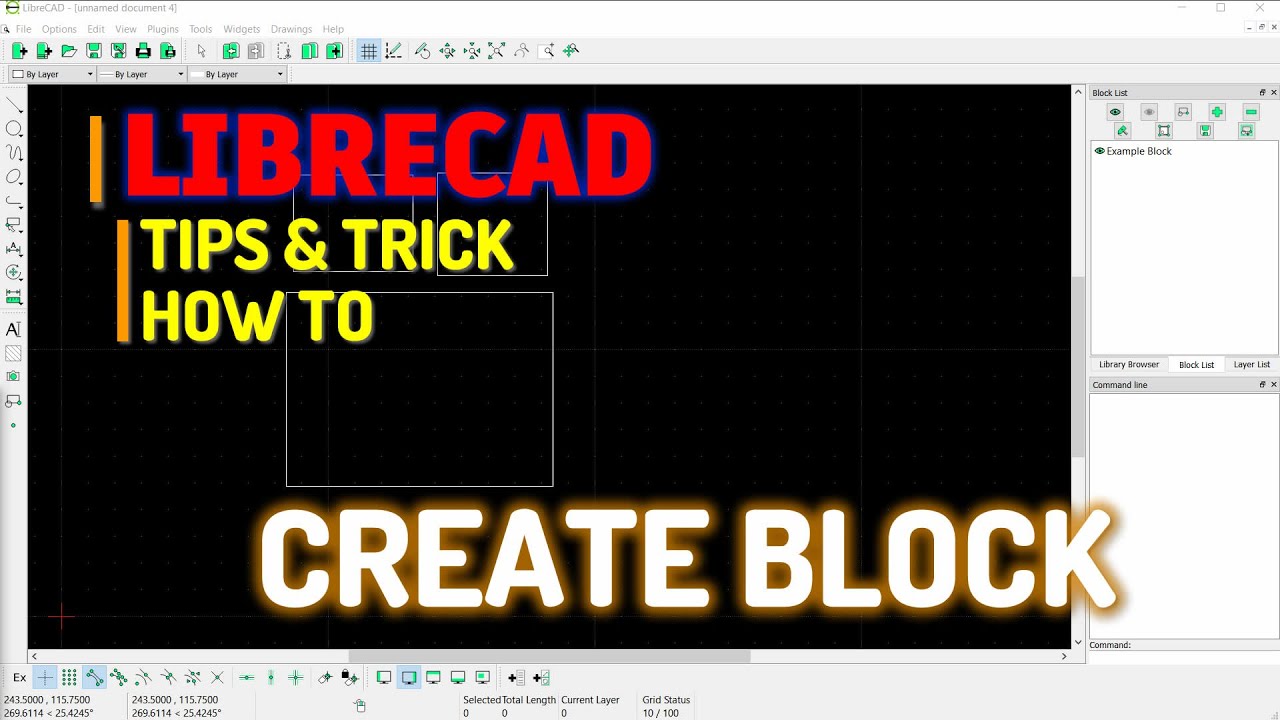Open the Help menu
The image size is (1280, 720).
pos(333,29)
